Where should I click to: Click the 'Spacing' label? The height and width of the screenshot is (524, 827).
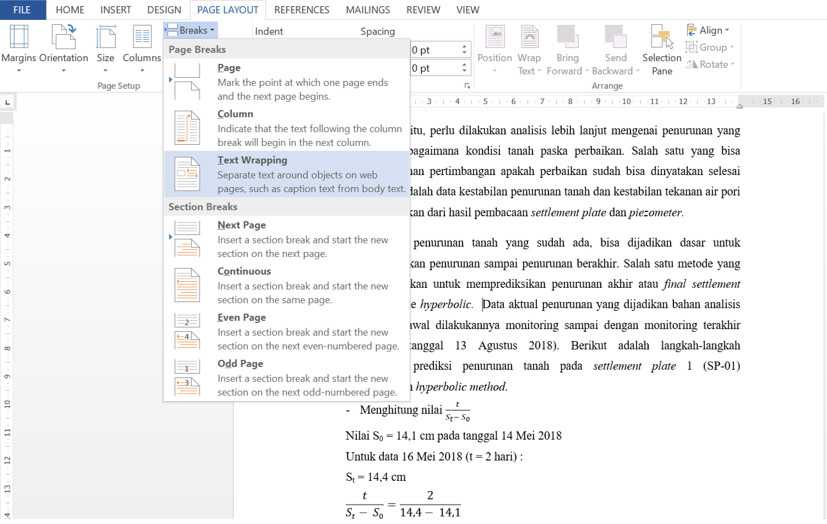click(x=378, y=32)
